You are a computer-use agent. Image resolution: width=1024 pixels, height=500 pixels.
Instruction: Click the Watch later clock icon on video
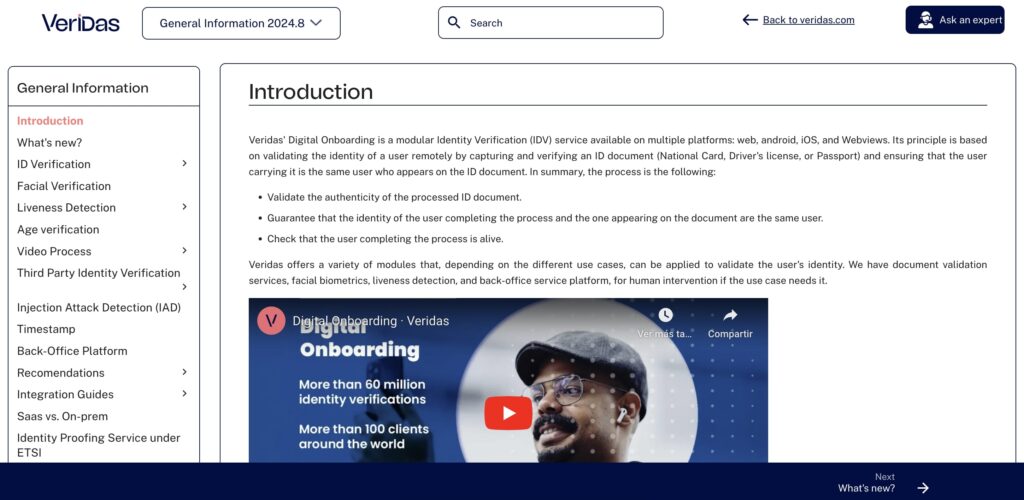pyautogui.click(x=665, y=315)
